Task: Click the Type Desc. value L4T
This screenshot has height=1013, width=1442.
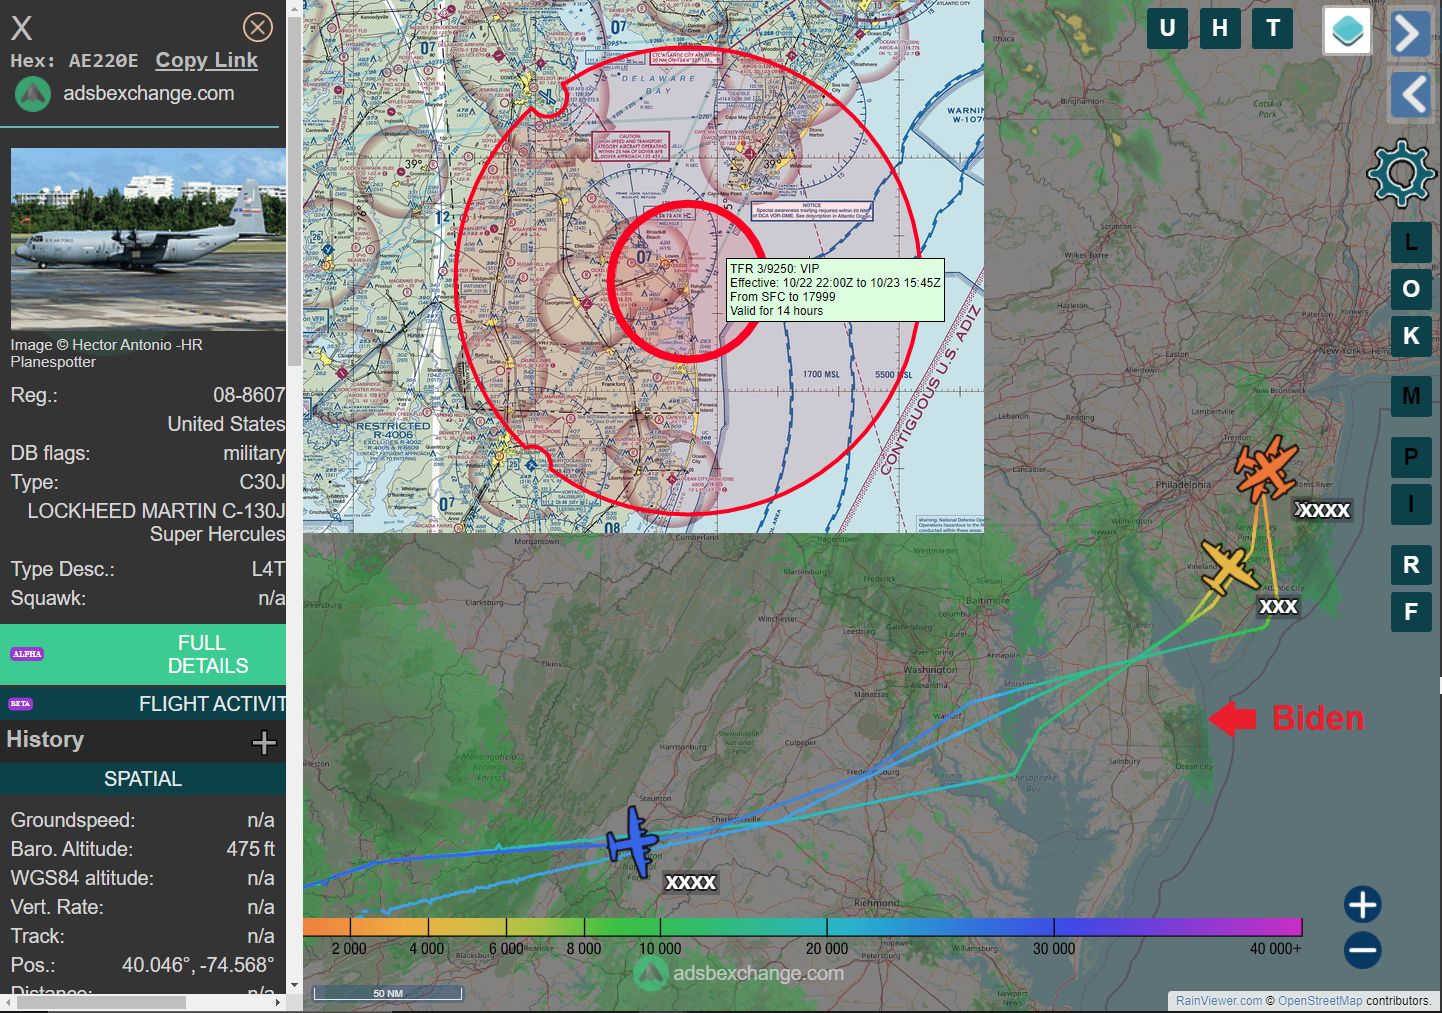Action: coord(268,569)
